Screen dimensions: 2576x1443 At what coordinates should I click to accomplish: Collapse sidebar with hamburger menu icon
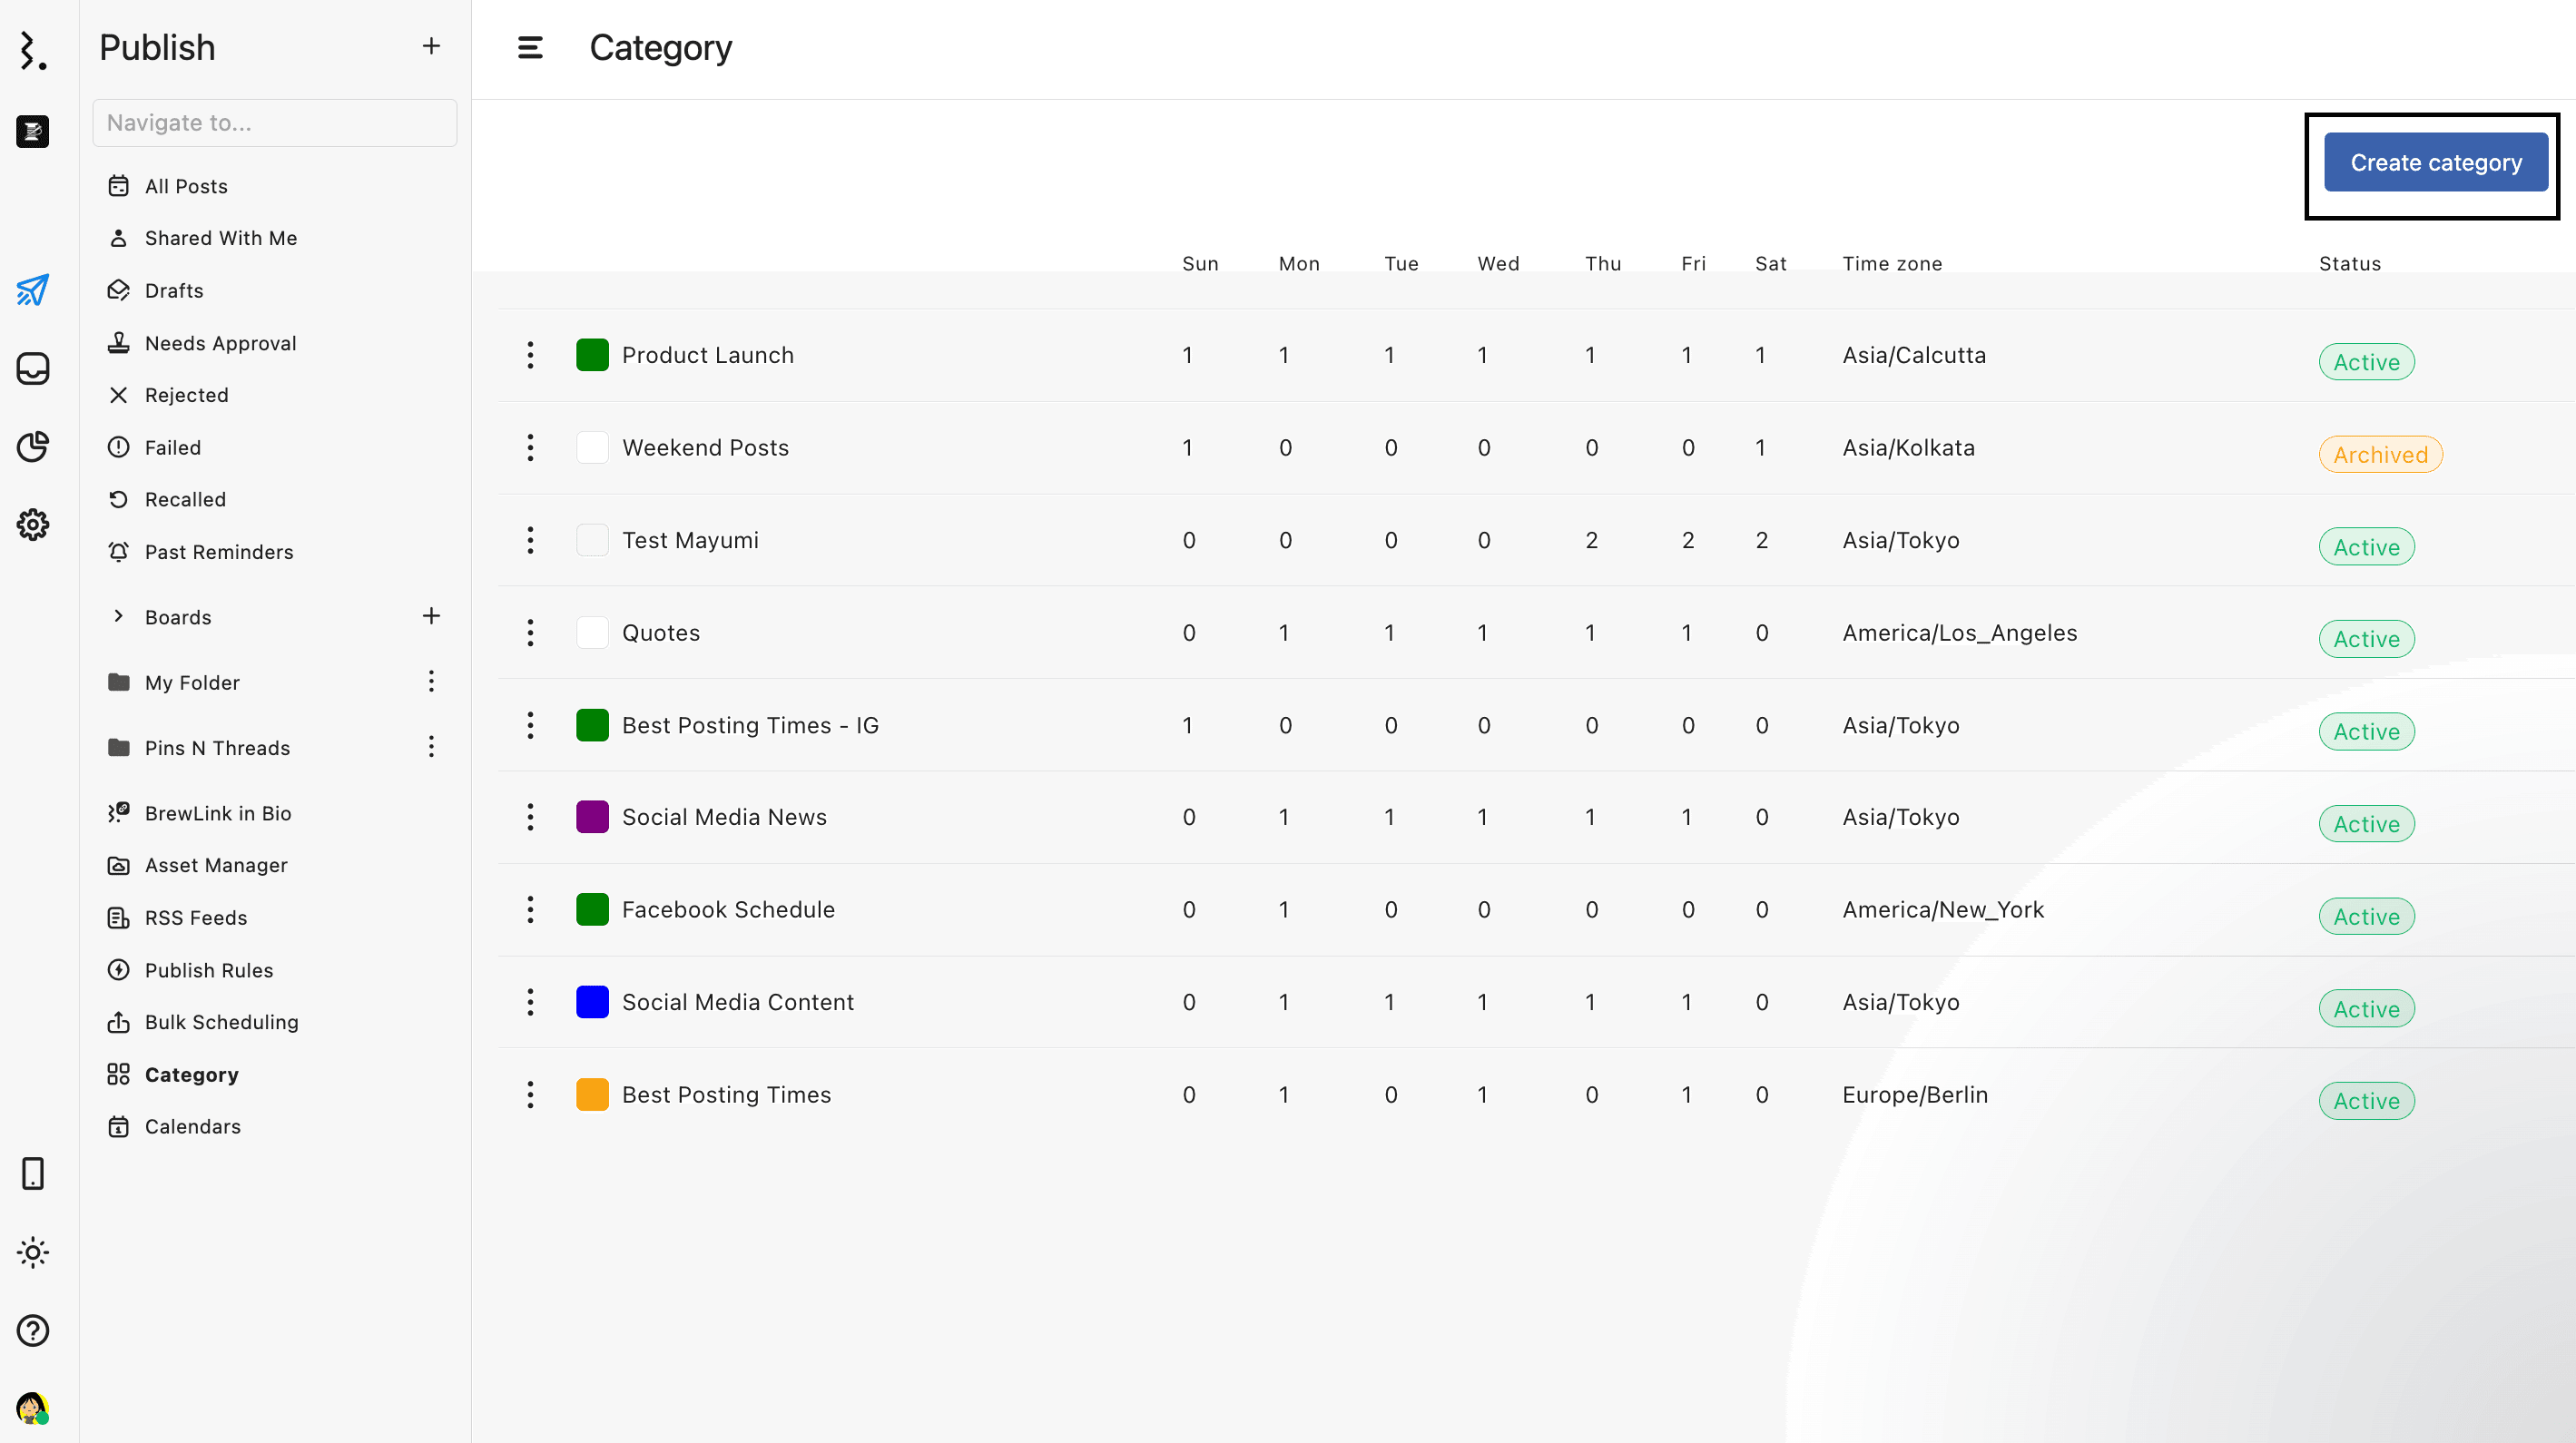click(530, 48)
